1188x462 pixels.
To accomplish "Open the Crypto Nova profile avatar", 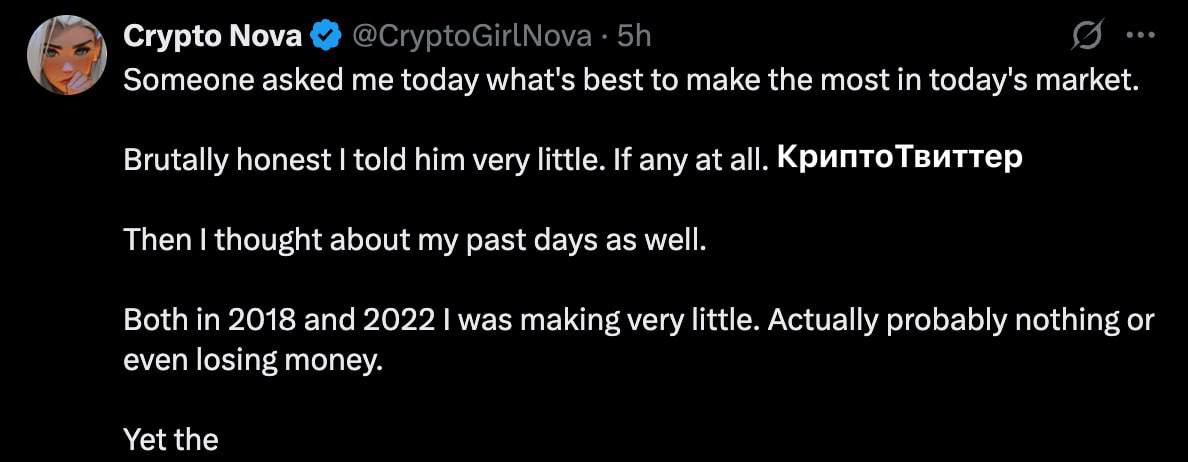I will [x=67, y=57].
